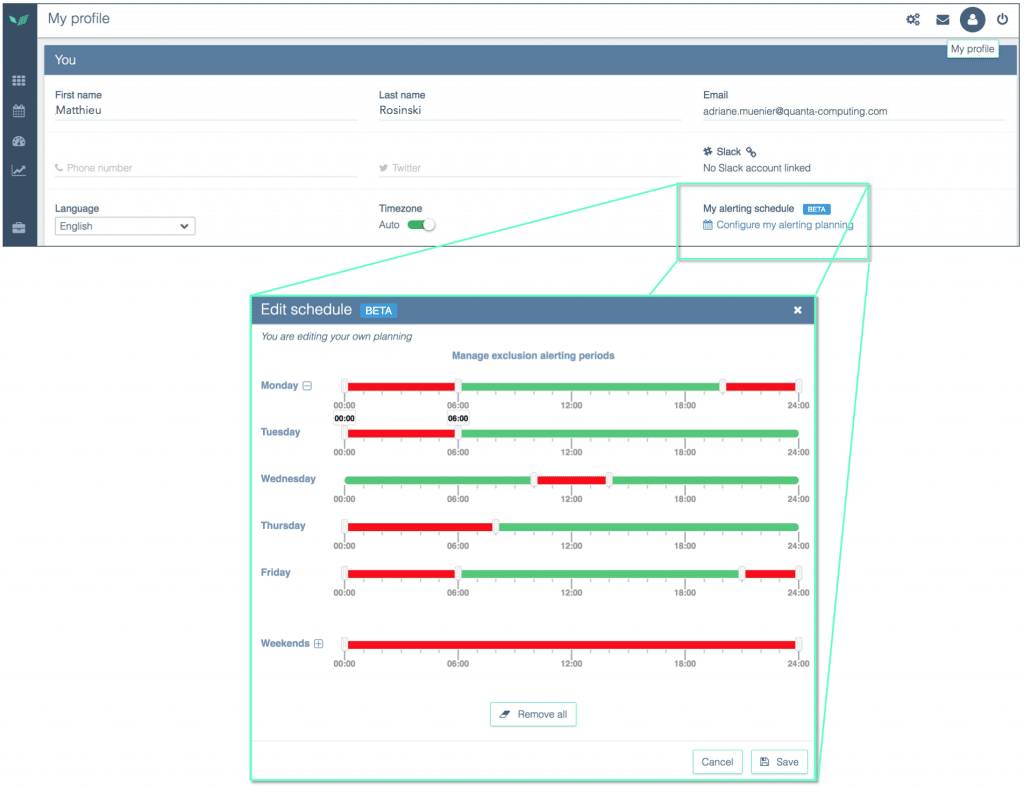
Task: Click Monday evening slider handle
Action: pyautogui.click(x=722, y=386)
